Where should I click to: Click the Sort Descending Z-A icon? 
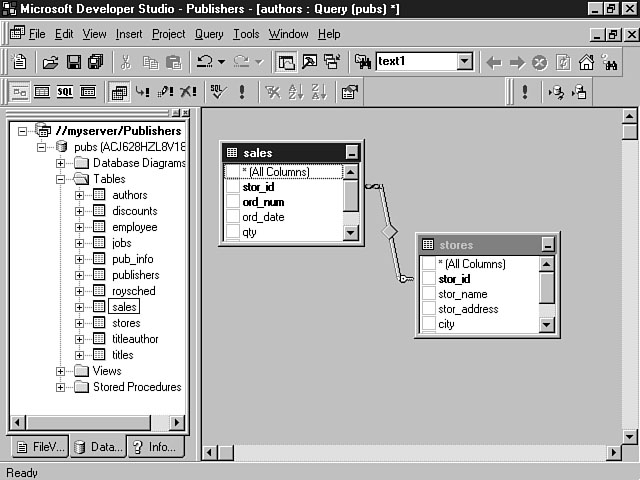tap(319, 92)
